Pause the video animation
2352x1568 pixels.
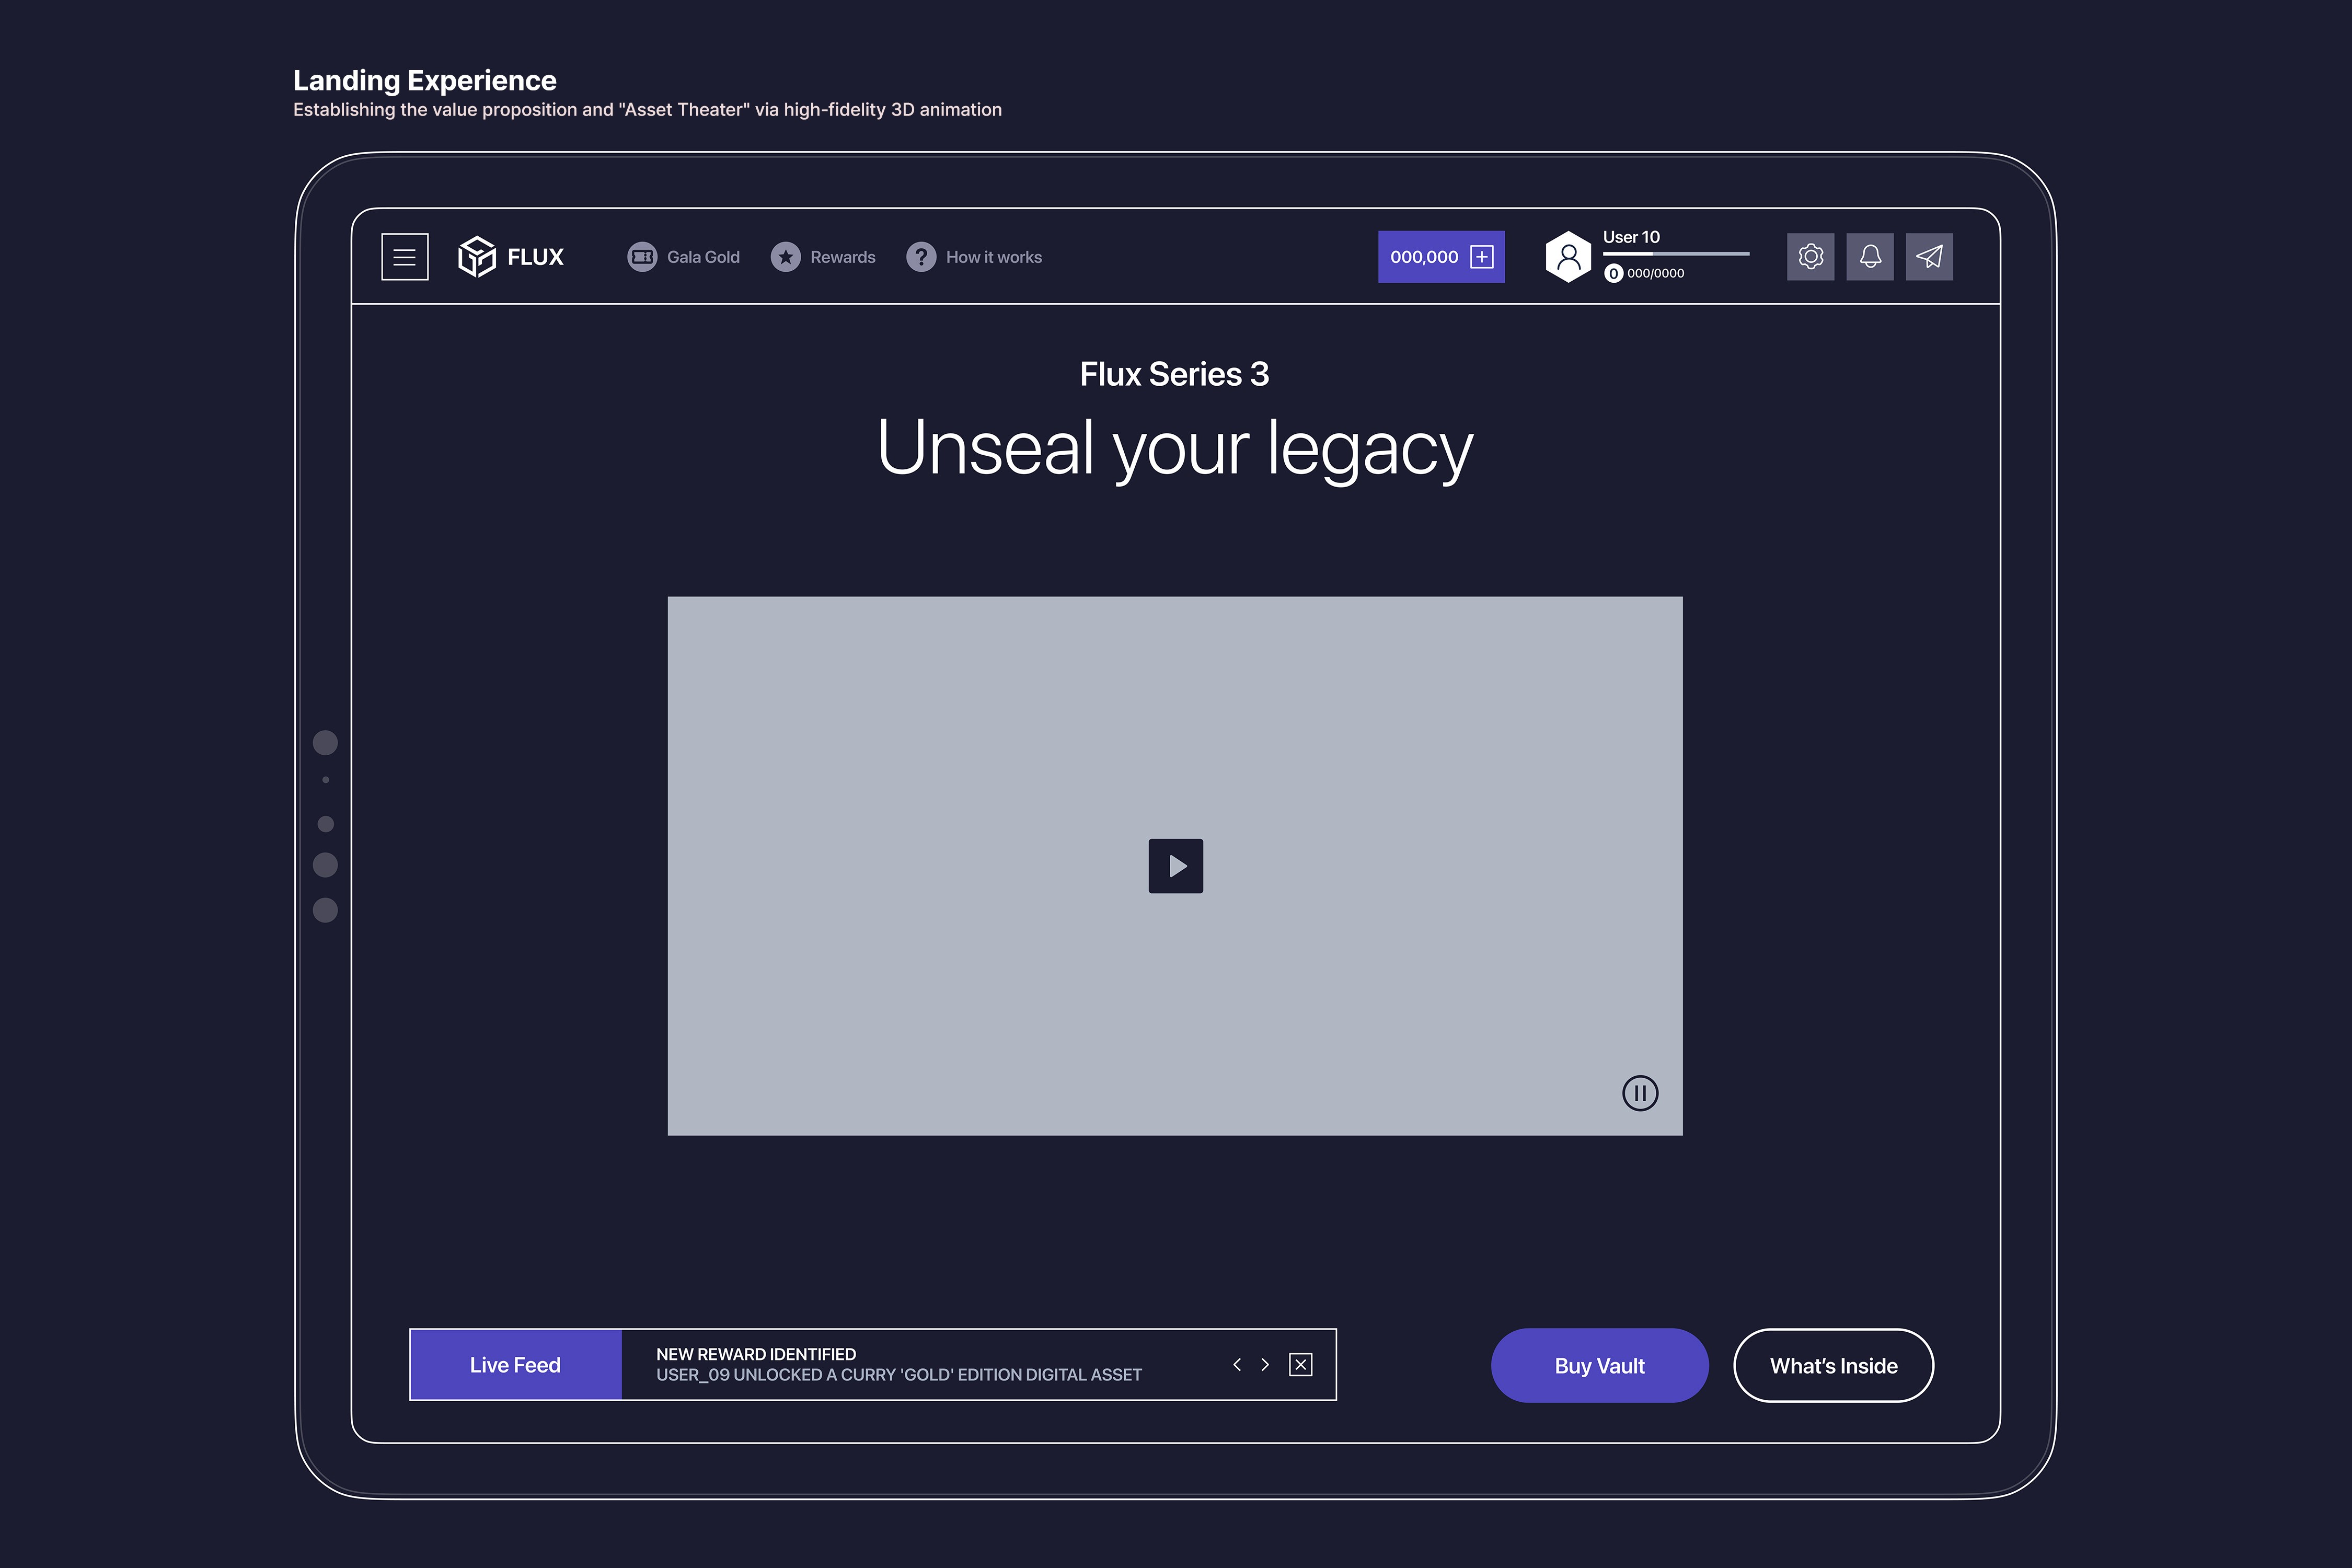1639,1093
